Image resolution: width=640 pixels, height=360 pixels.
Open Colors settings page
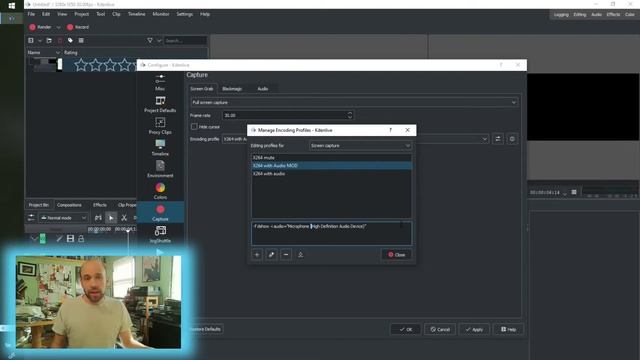(x=160, y=191)
